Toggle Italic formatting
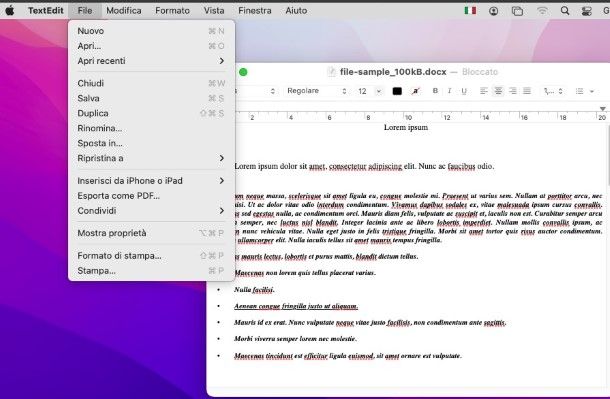The height and width of the screenshot is (399, 610). 449,91
